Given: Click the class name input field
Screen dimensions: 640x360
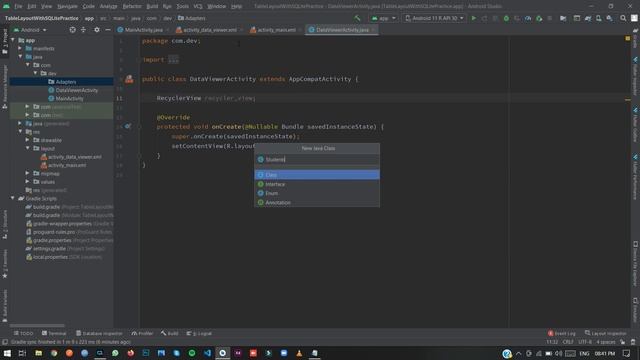Looking at the screenshot, I should [x=317, y=159].
